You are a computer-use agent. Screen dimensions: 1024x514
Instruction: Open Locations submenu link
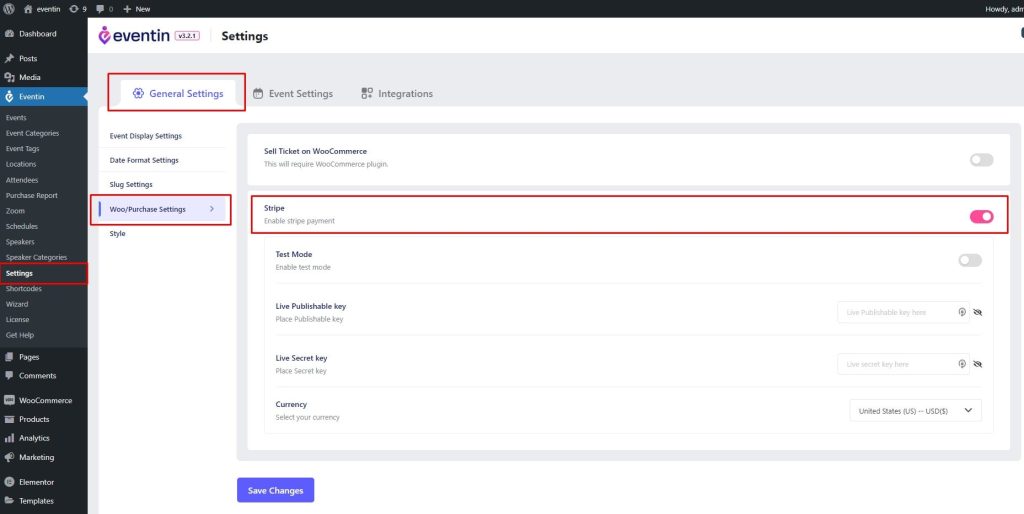click(21, 164)
